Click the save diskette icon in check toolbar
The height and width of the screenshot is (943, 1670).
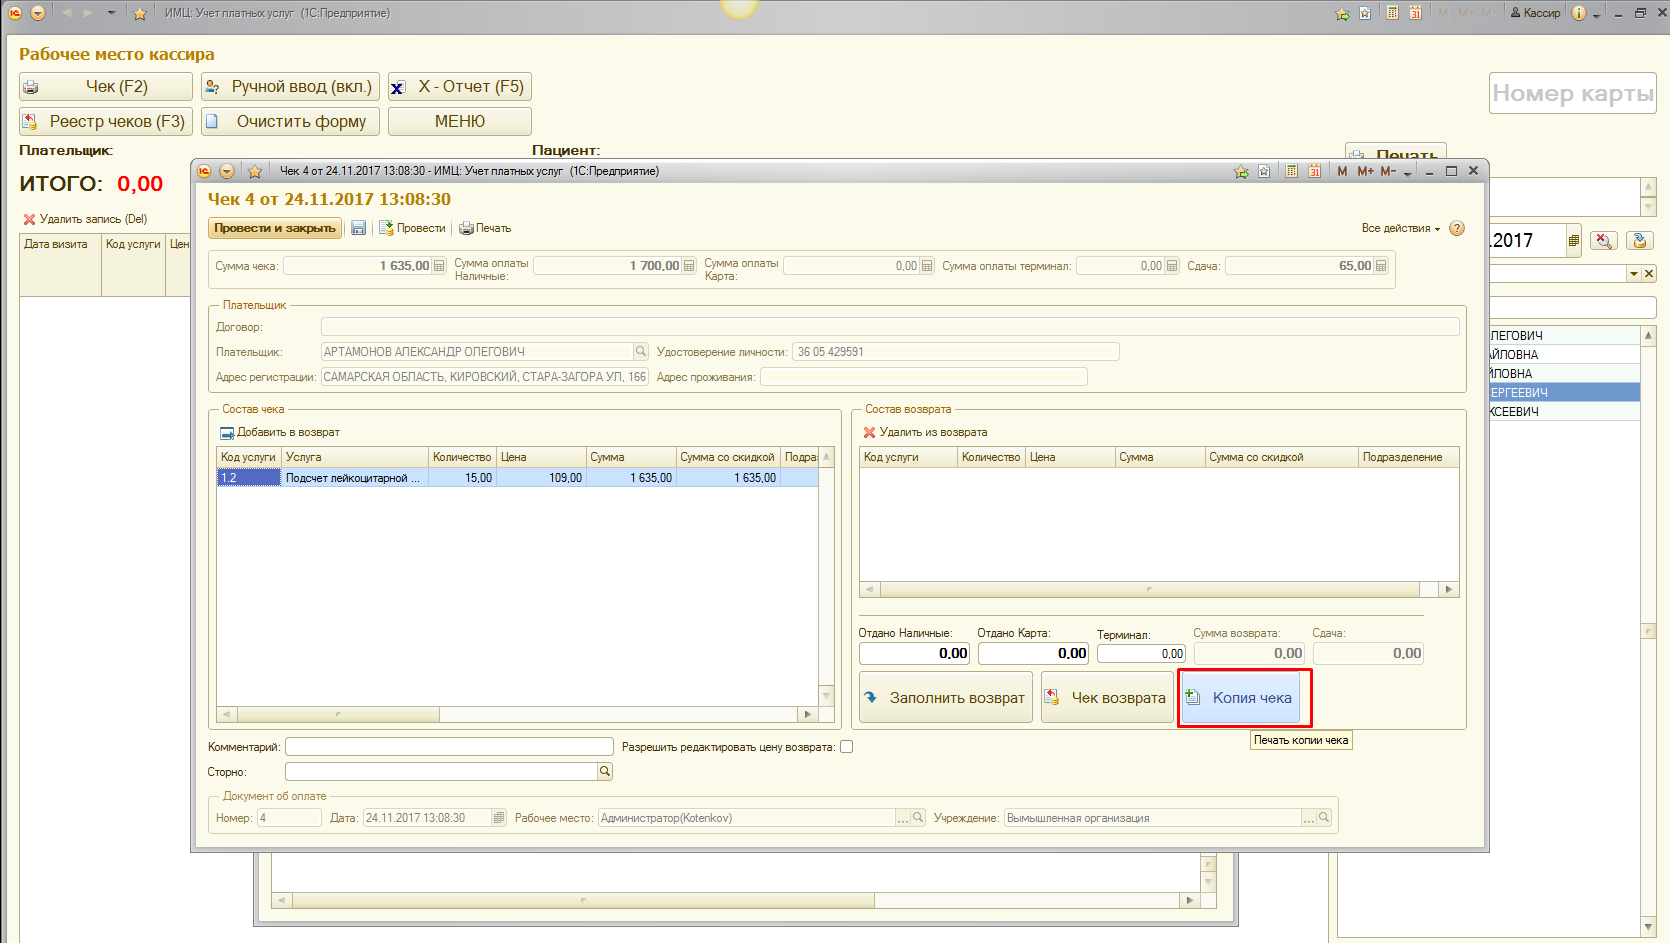coord(358,228)
